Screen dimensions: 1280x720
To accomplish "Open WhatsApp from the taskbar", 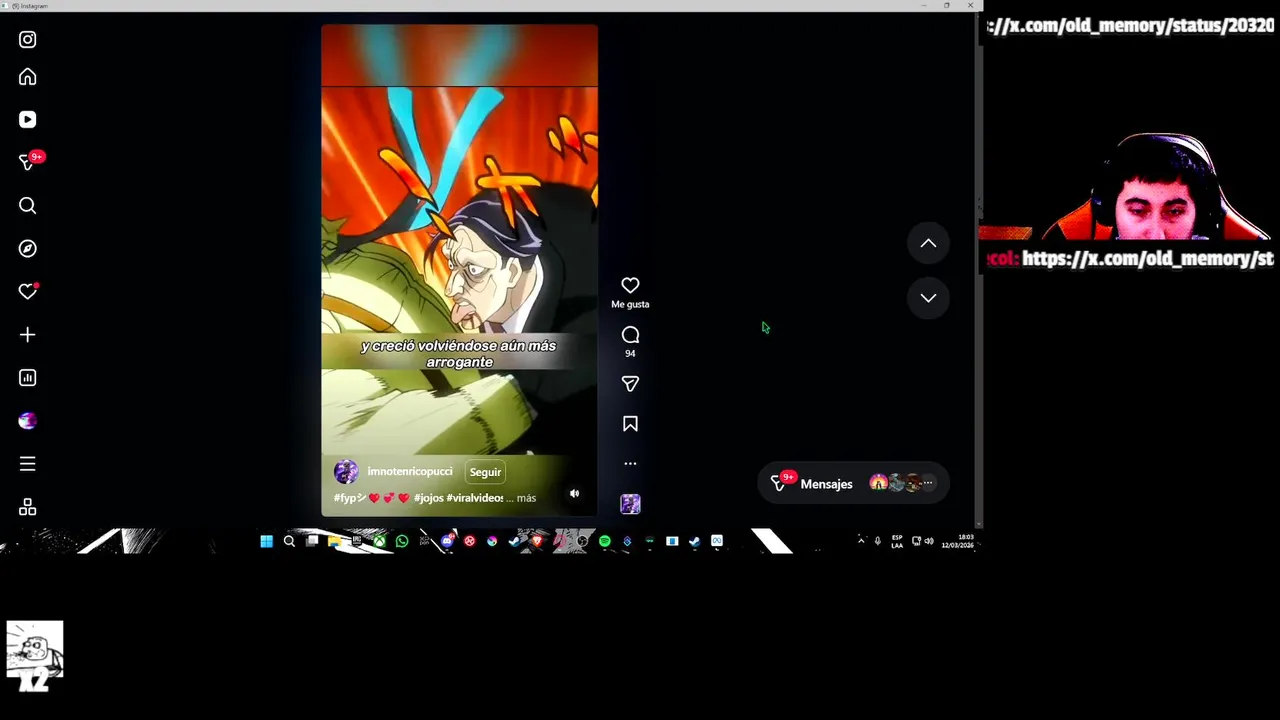I will pyautogui.click(x=402, y=541).
